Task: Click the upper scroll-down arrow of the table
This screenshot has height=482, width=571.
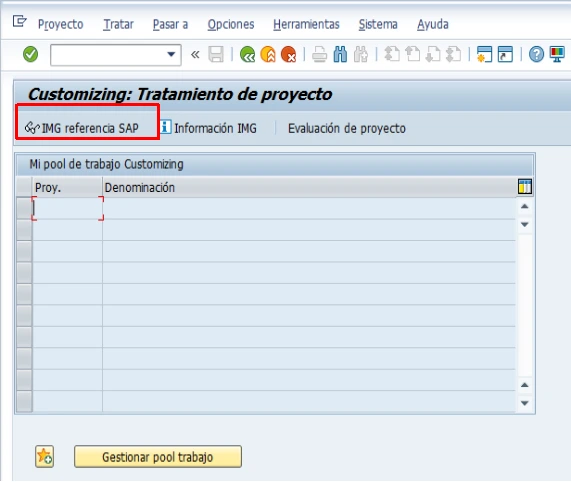Action: pos(525,224)
